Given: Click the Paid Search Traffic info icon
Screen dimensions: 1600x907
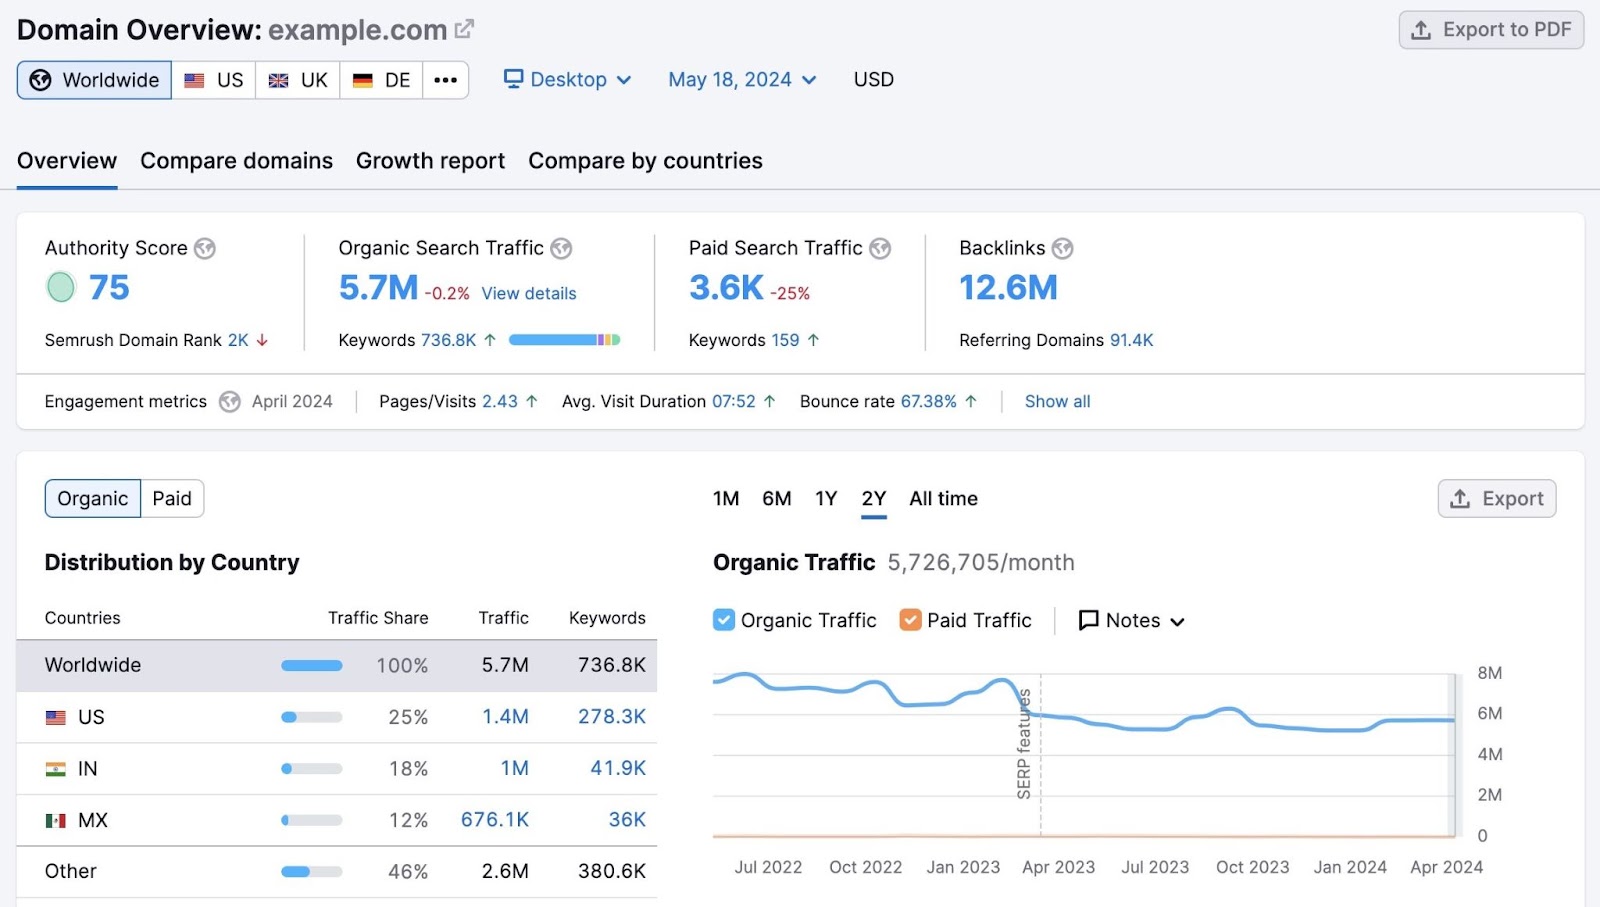Looking at the screenshot, I should point(879,248).
